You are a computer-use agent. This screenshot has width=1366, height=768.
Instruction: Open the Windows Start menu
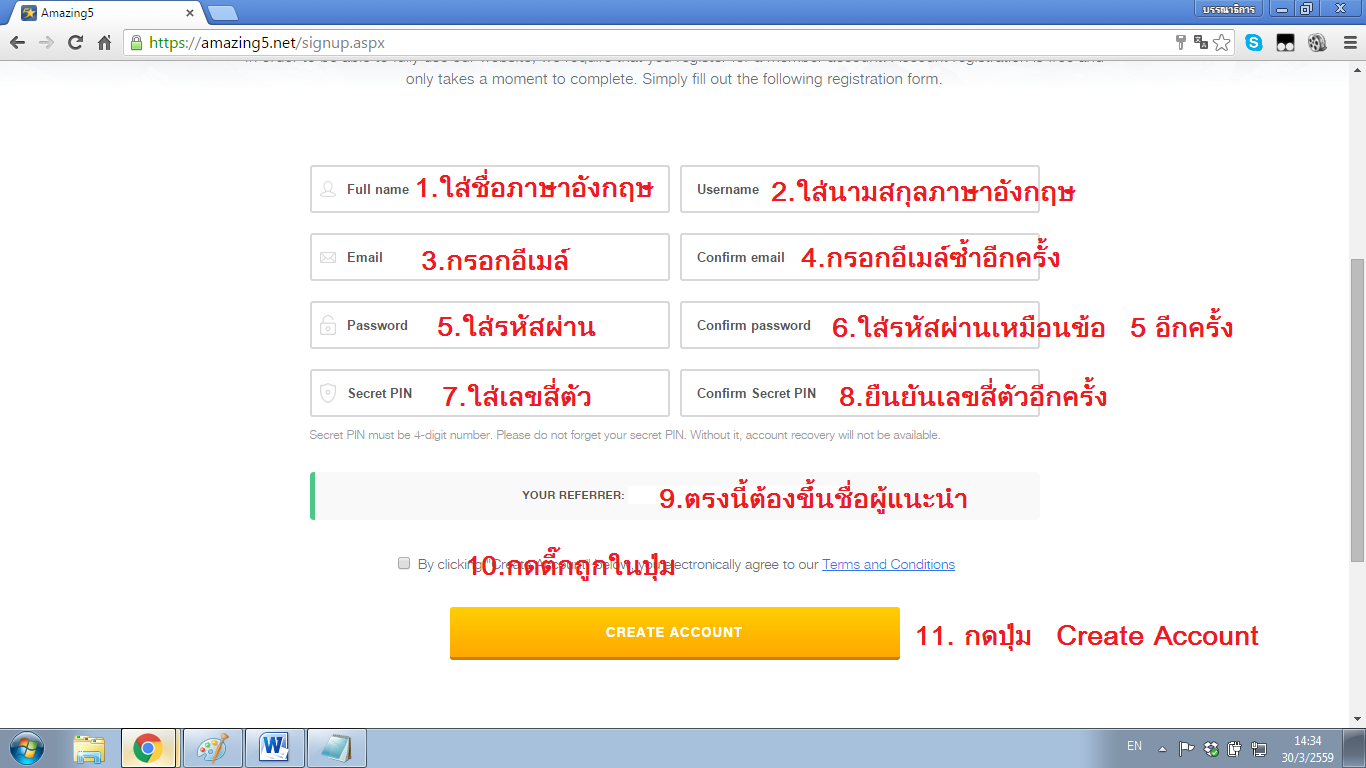pyautogui.click(x=26, y=748)
